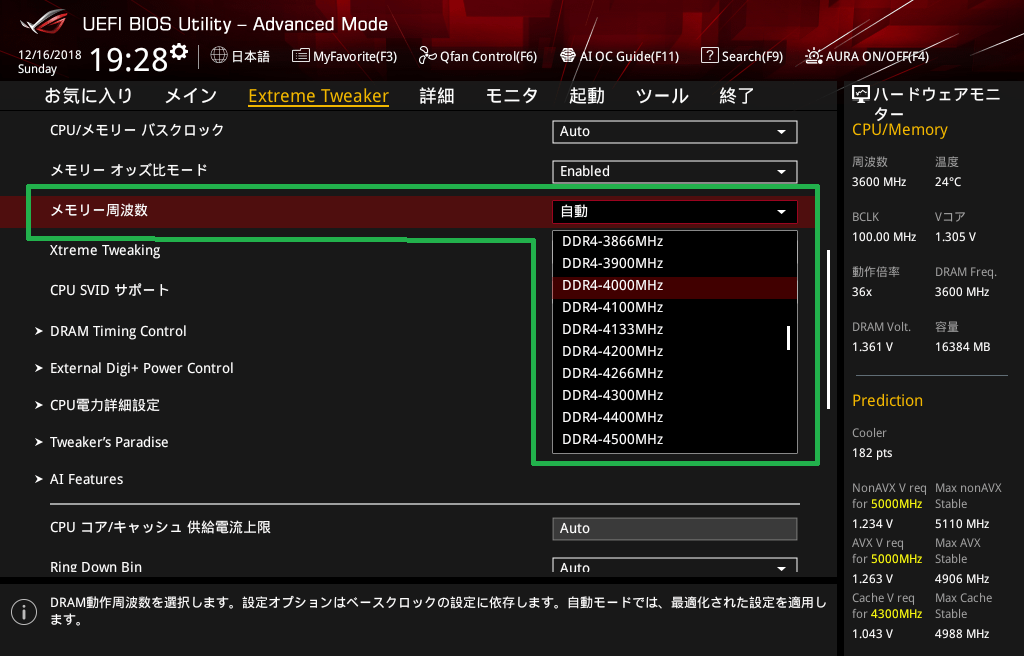Select DDR4-4200MHz option

point(675,352)
